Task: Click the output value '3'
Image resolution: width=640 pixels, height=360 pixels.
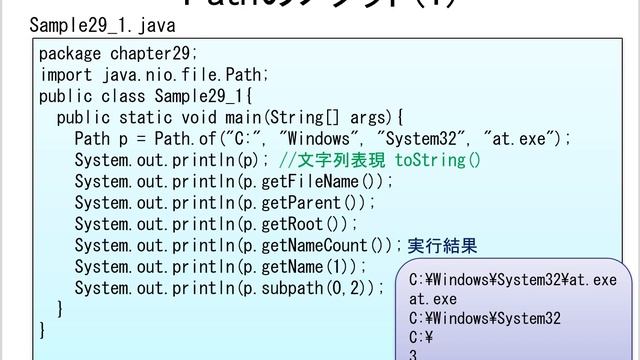Action: pos(413,355)
